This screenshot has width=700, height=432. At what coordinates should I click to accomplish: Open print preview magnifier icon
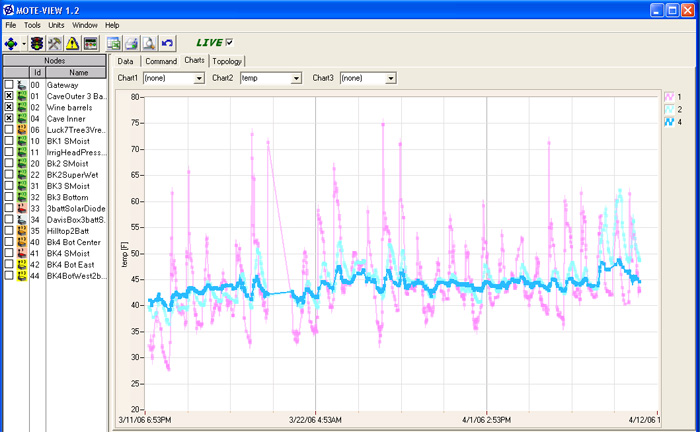click(148, 43)
